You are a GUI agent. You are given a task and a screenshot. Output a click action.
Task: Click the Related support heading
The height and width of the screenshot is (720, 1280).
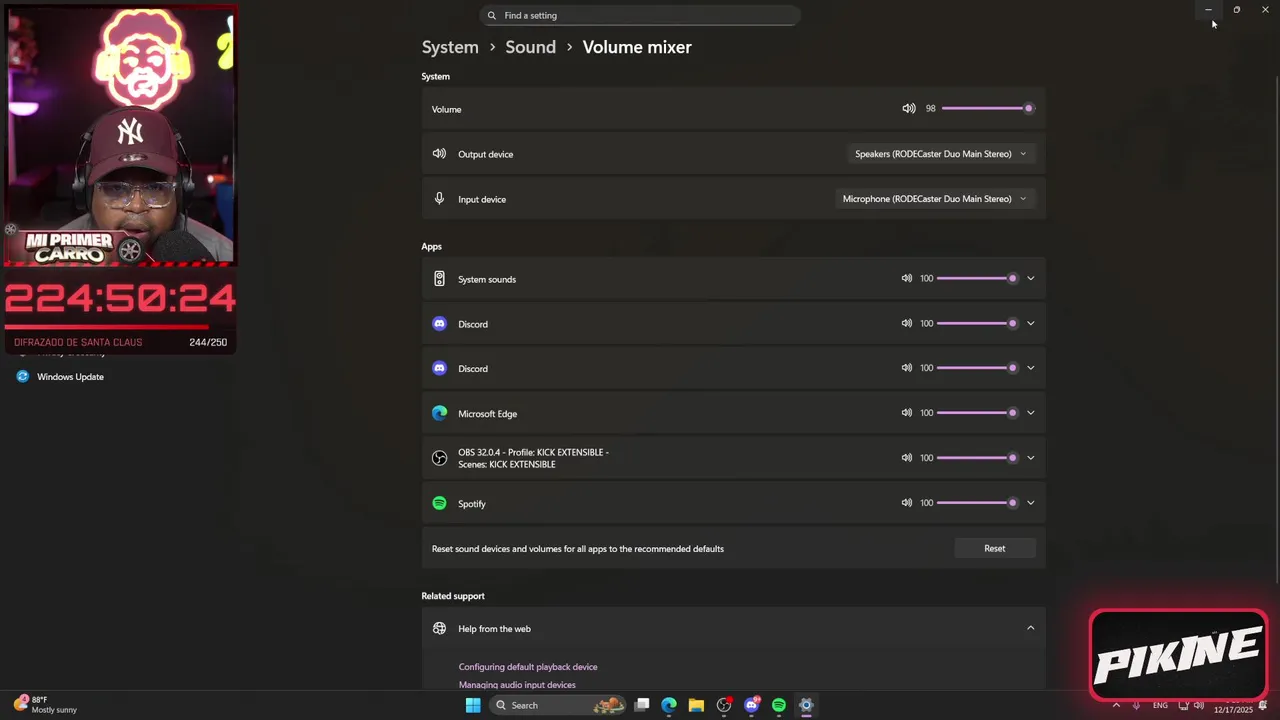point(453,596)
